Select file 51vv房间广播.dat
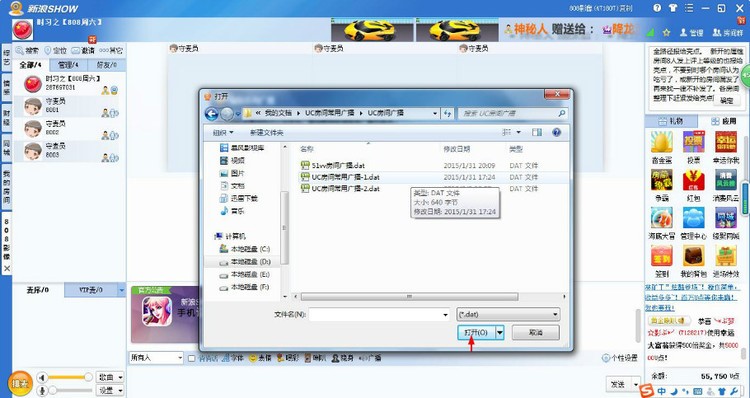 (333, 166)
